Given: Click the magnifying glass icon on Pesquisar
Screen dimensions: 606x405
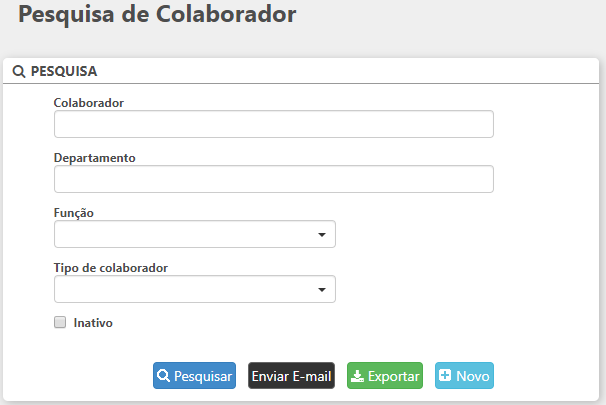Looking at the screenshot, I should (164, 376).
